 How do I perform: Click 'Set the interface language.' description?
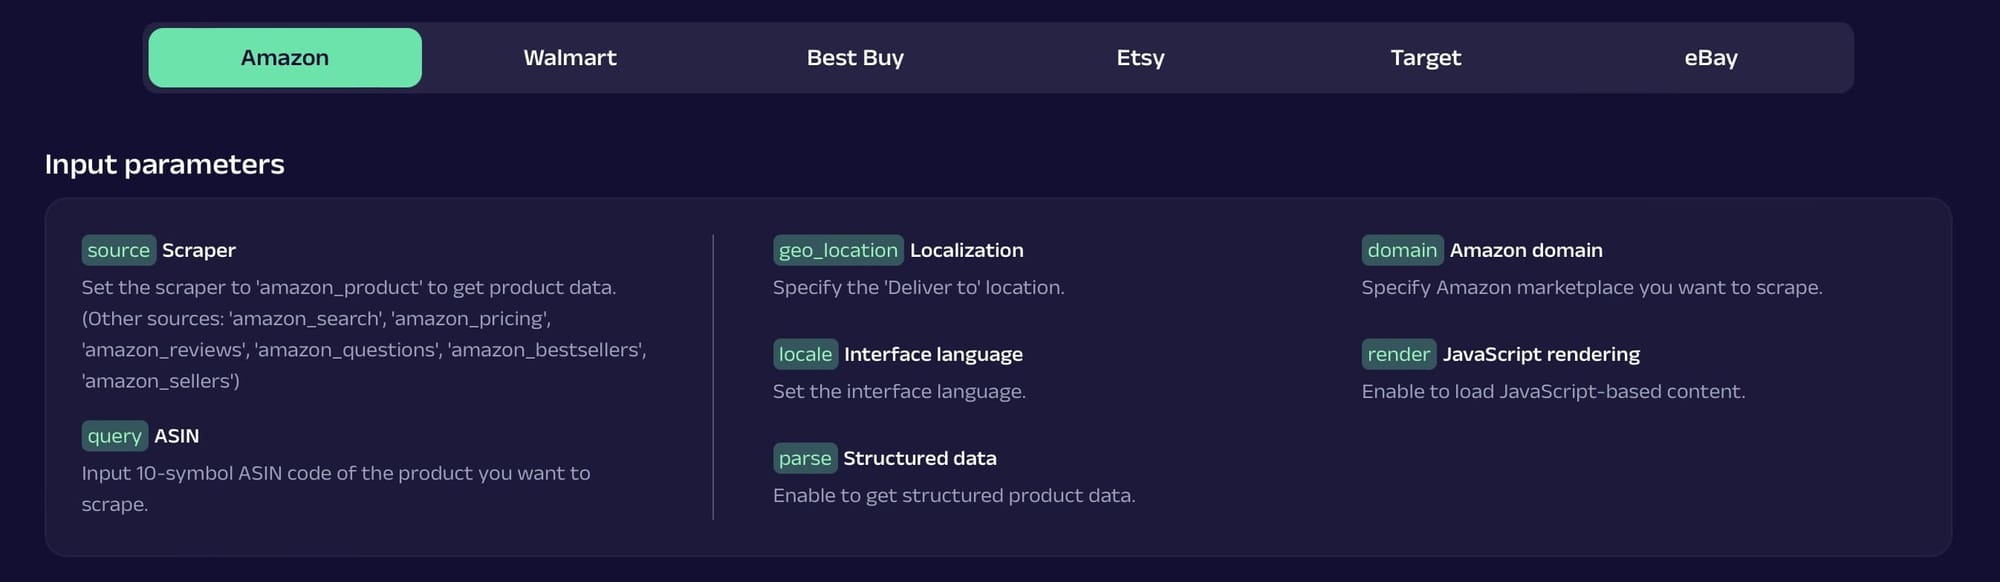(x=899, y=392)
